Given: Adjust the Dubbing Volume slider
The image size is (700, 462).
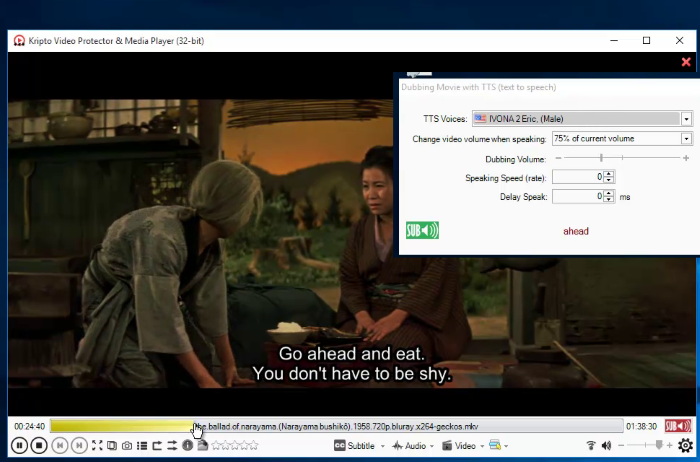Looking at the screenshot, I should (x=622, y=158).
